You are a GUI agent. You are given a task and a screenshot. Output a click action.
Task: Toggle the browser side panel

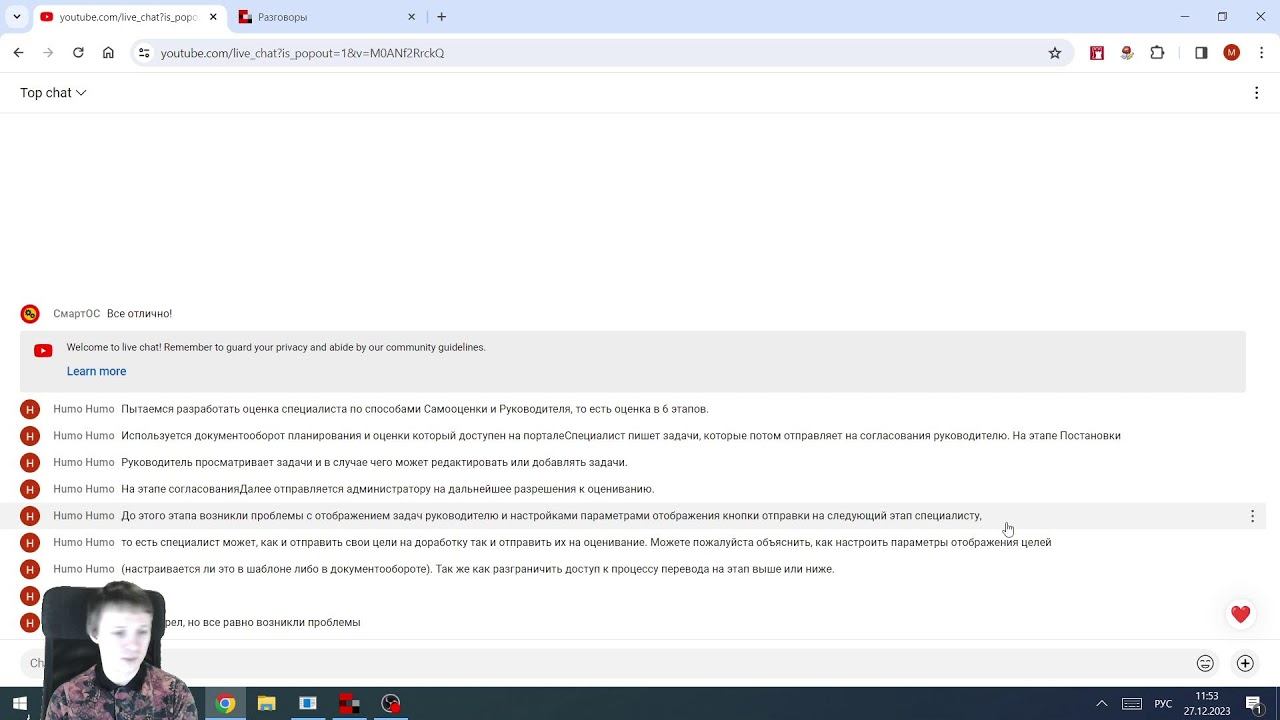[1201, 53]
